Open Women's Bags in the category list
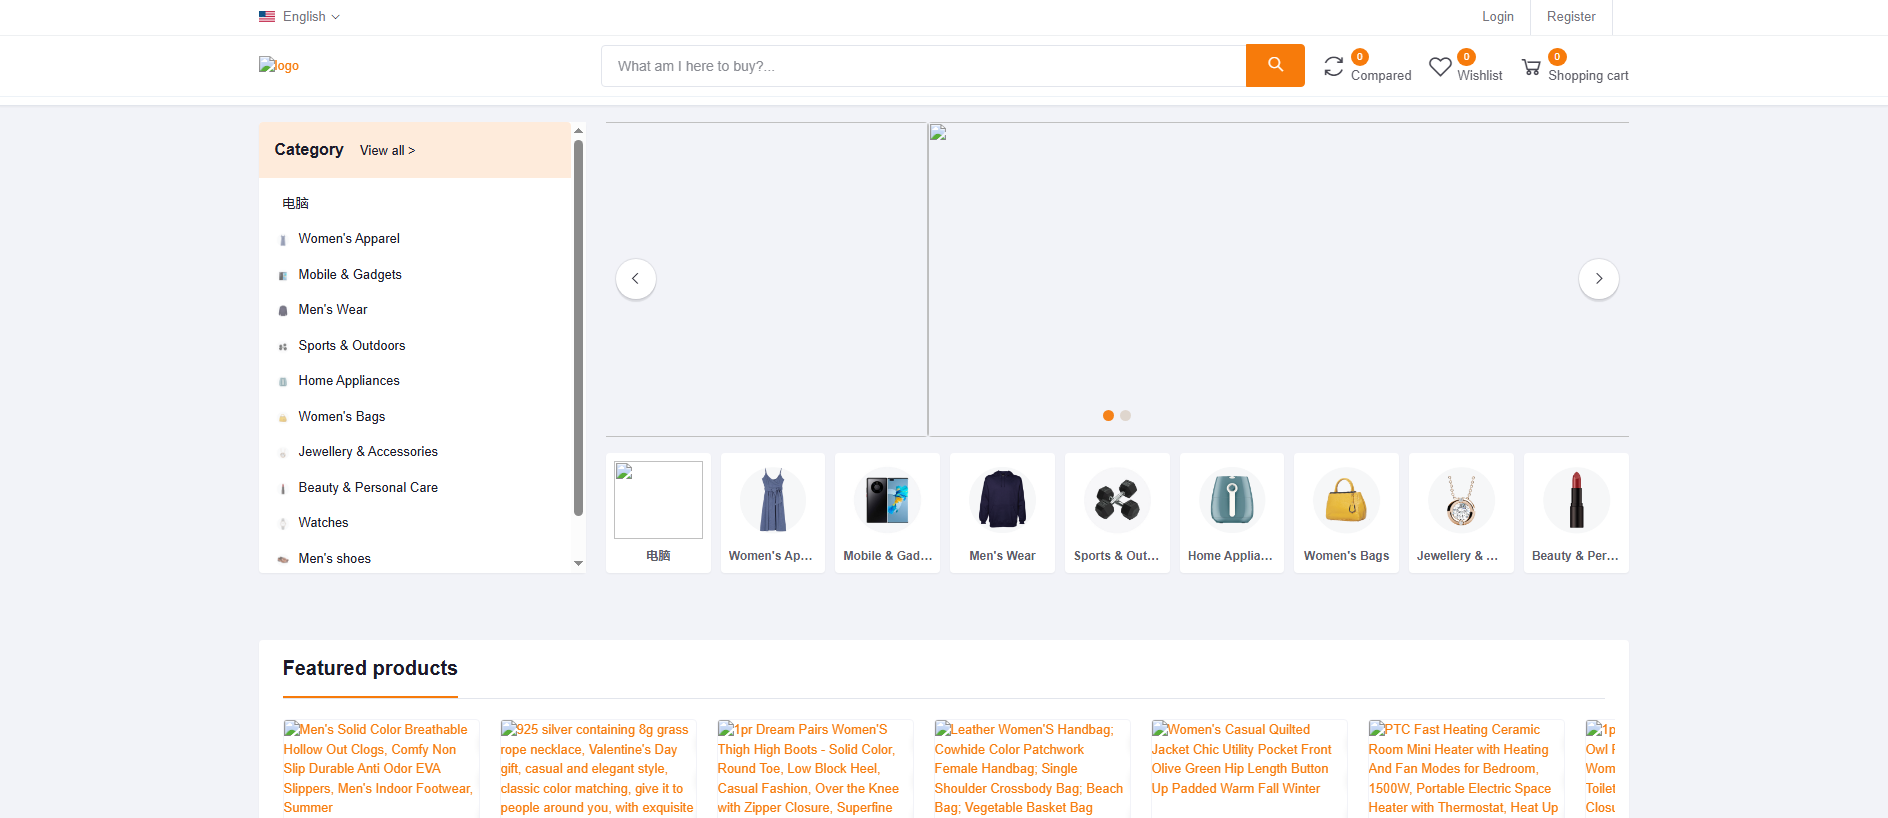The image size is (1888, 818). pyautogui.click(x=342, y=417)
